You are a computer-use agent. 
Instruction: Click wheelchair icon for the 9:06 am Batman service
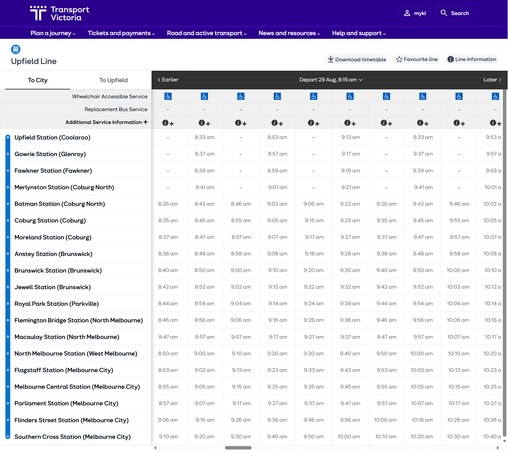coord(313,96)
